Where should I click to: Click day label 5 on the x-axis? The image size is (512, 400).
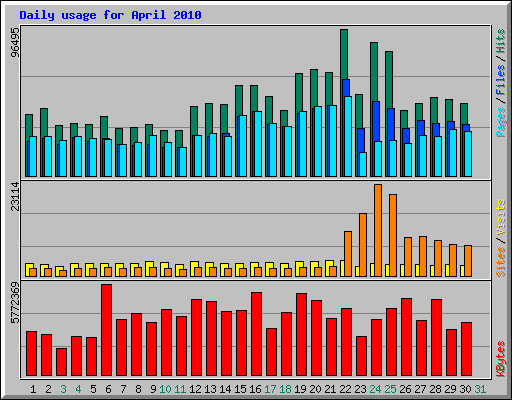[93, 389]
